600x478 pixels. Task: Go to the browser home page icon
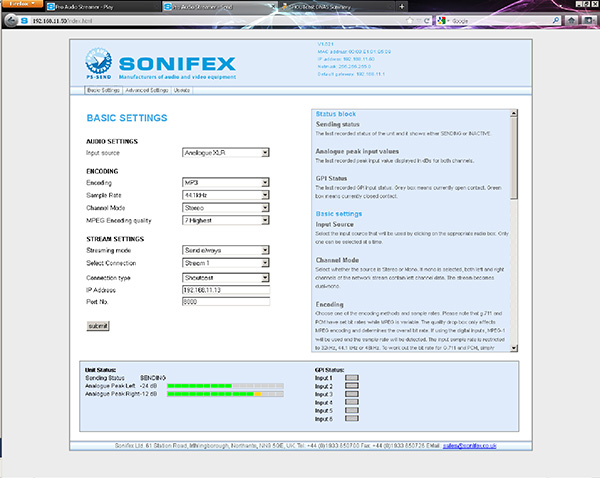pyautogui.click(x=571, y=20)
